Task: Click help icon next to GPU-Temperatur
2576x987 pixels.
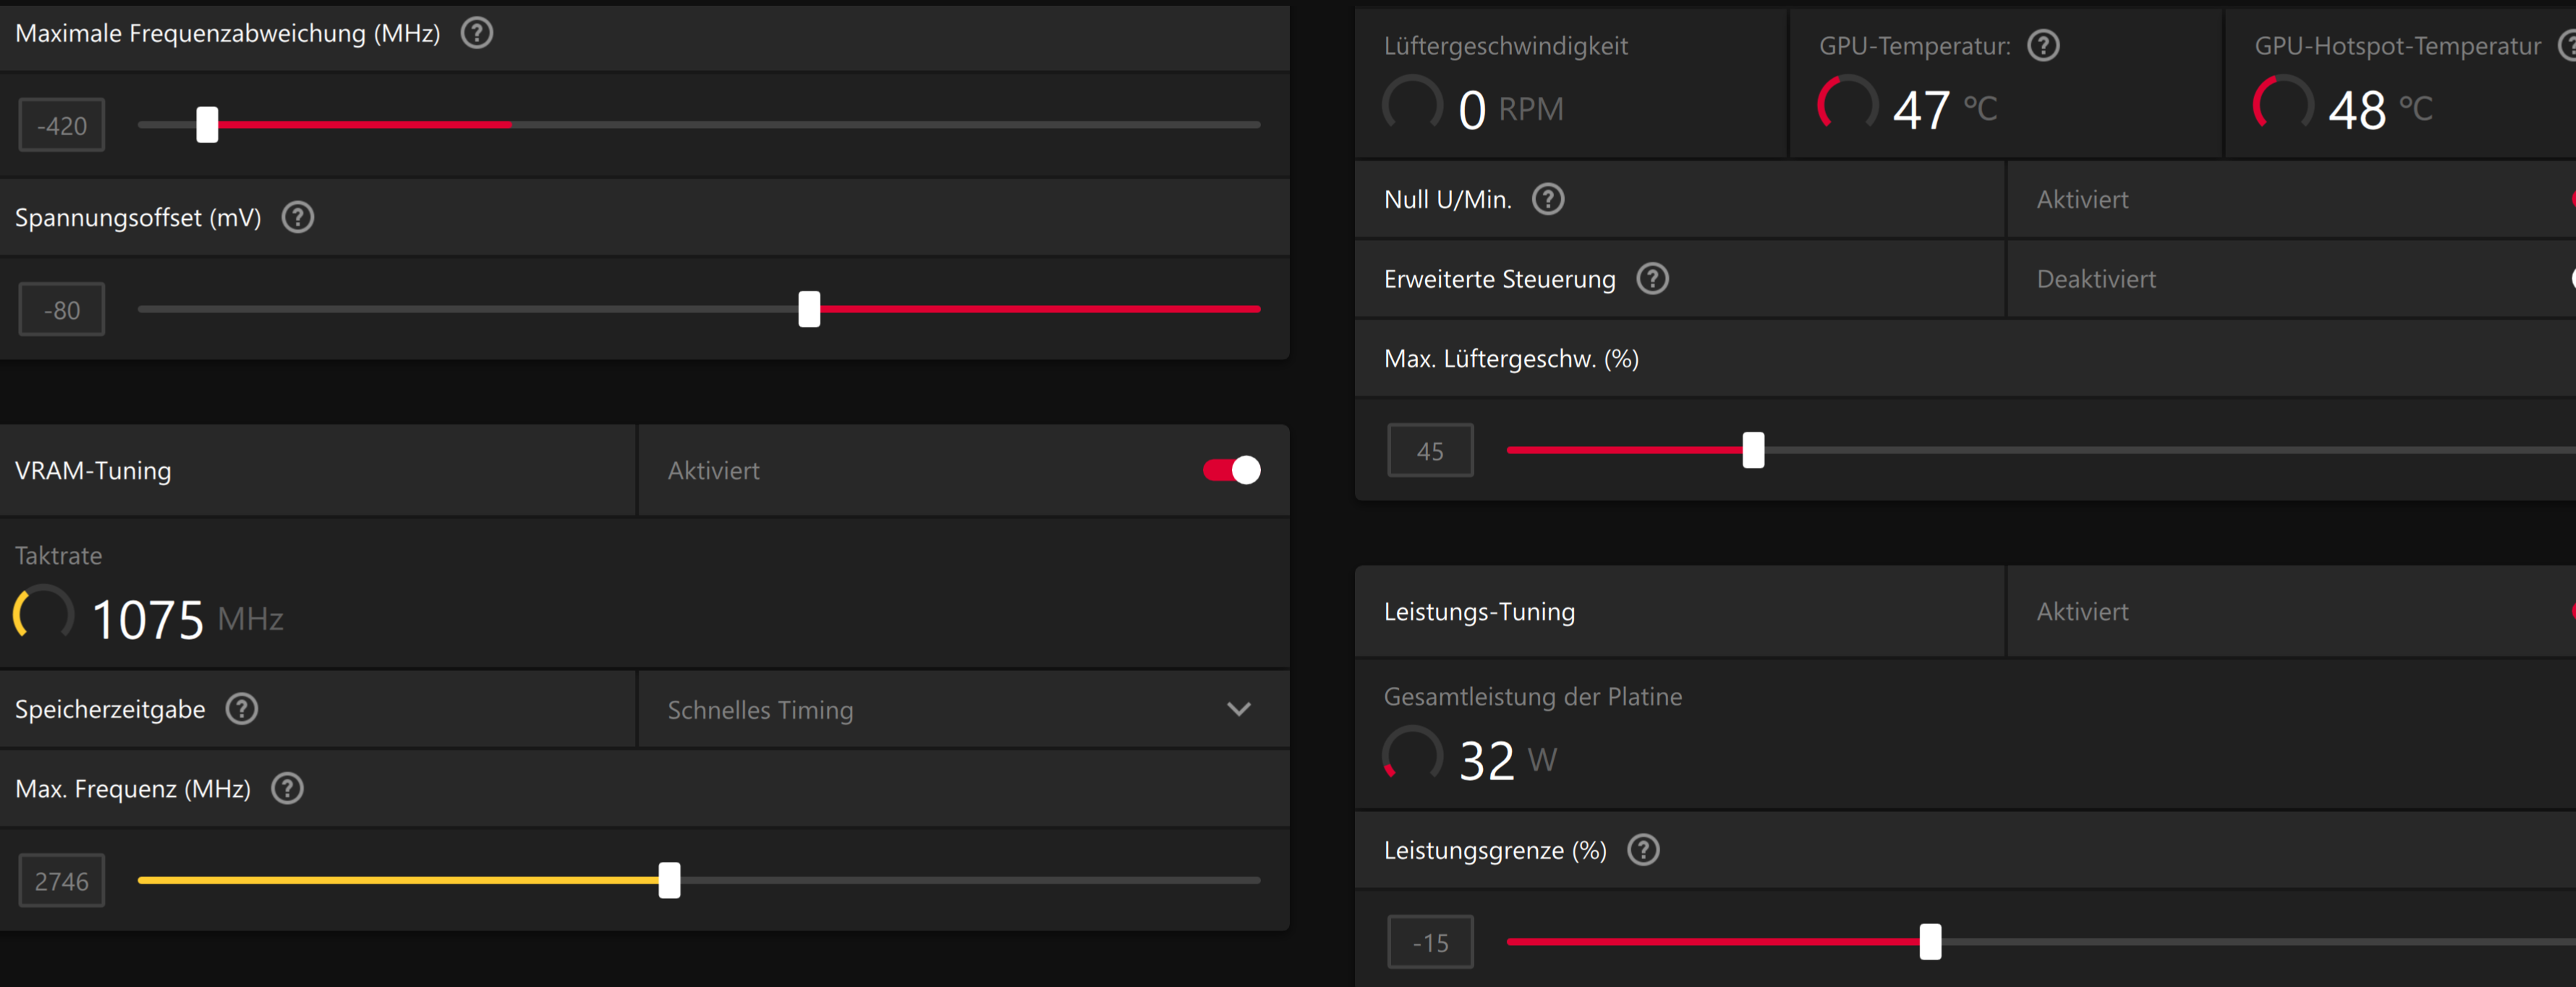Action: pos(2042,45)
